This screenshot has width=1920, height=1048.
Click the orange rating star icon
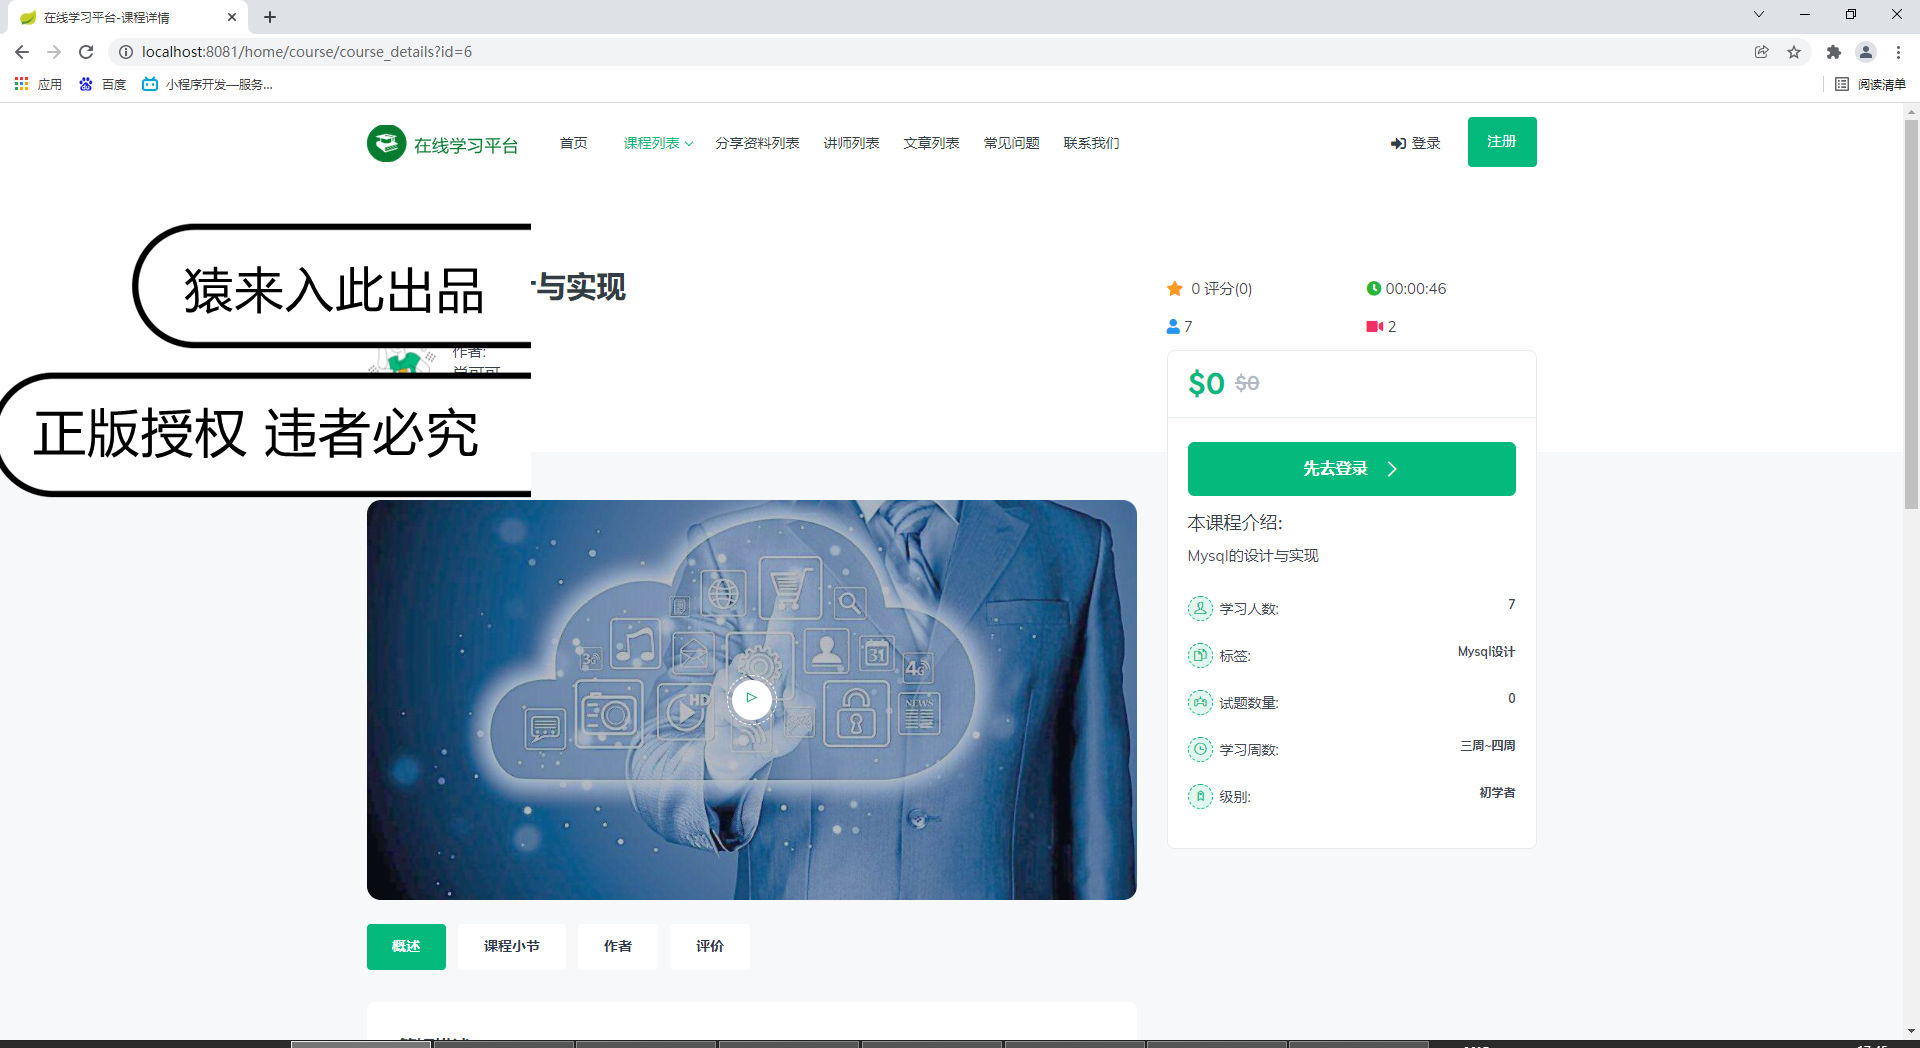tap(1175, 288)
